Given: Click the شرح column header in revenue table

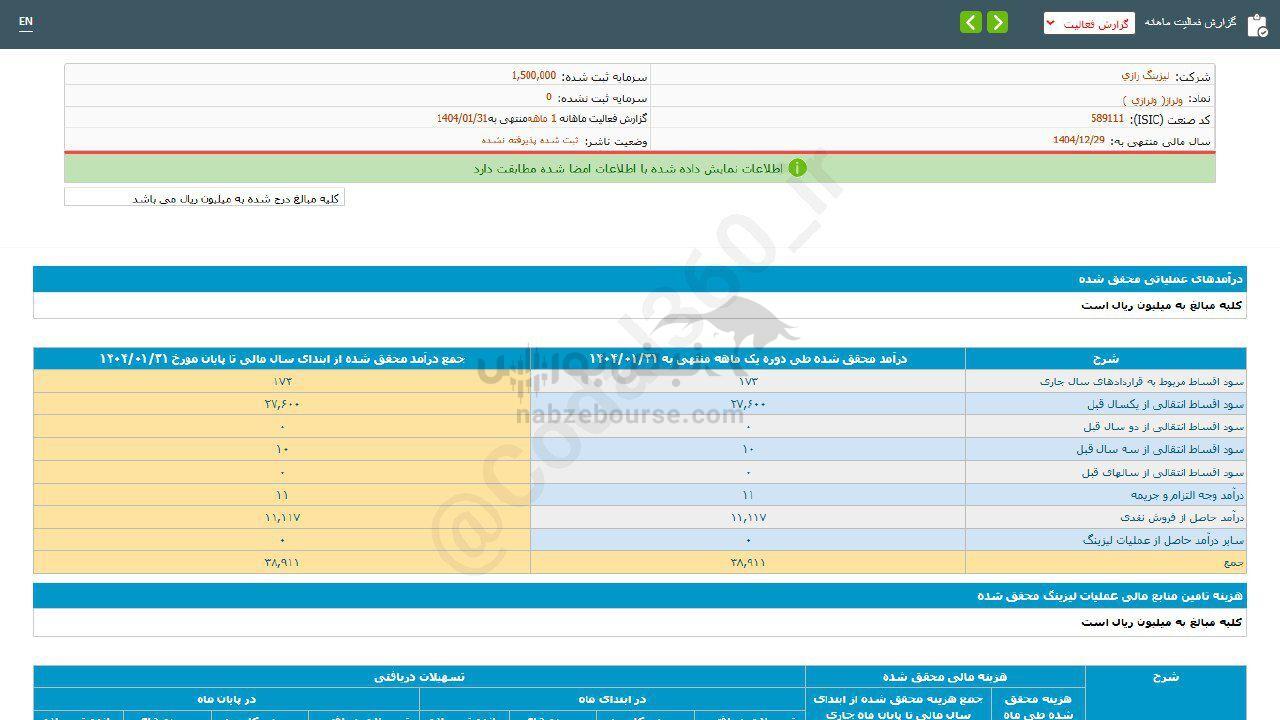Looking at the screenshot, I should pyautogui.click(x=1105, y=359).
